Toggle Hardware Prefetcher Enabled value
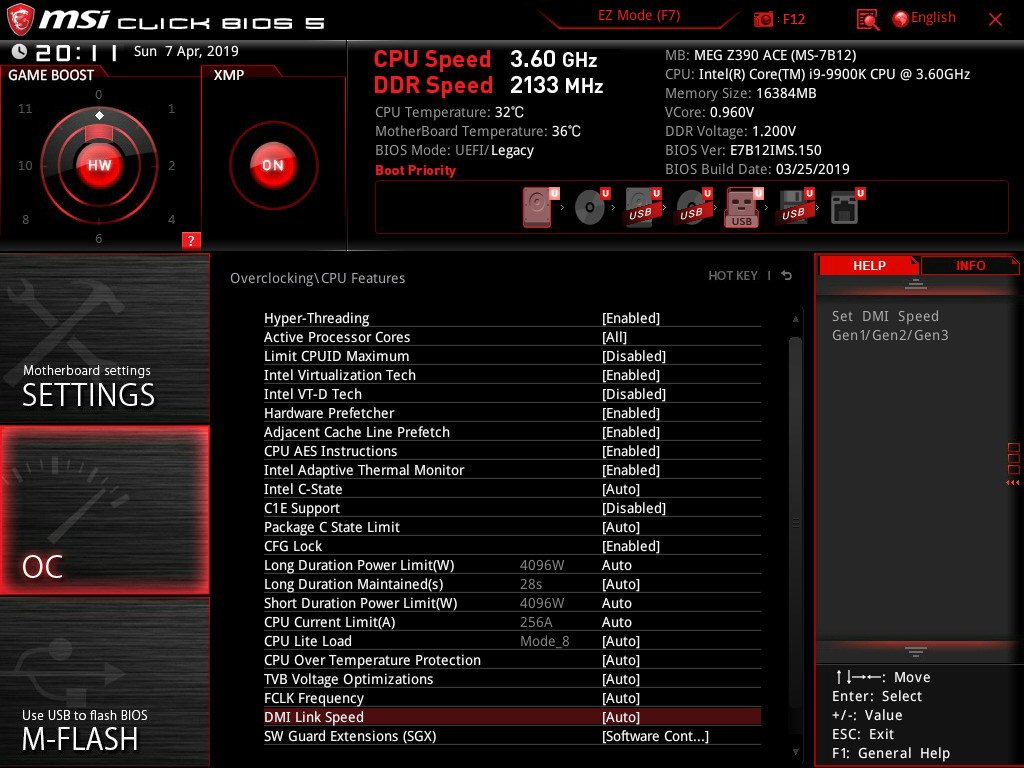This screenshot has width=1024, height=768. click(x=631, y=413)
